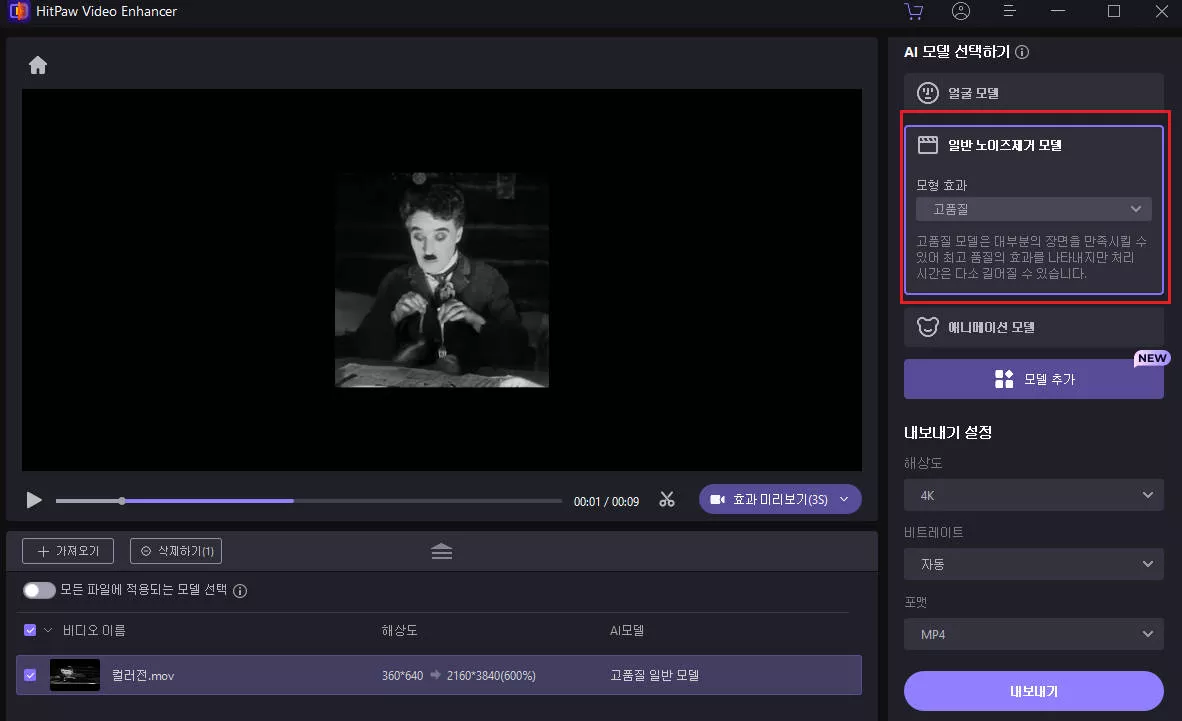Open the 모형 효과 고품질 dropdown
Screen dimensions: 1182x721
1033,209
